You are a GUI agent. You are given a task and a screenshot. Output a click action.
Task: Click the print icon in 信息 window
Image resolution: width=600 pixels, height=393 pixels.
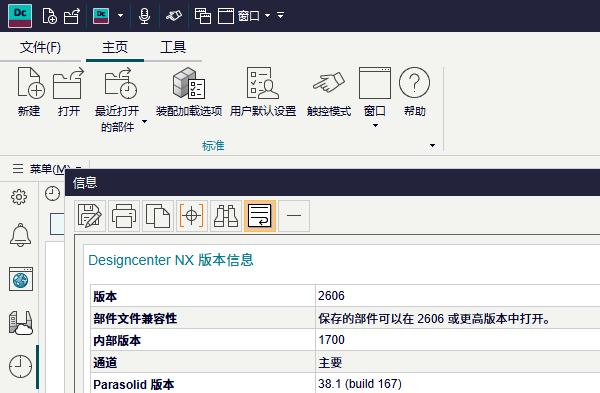tap(124, 216)
